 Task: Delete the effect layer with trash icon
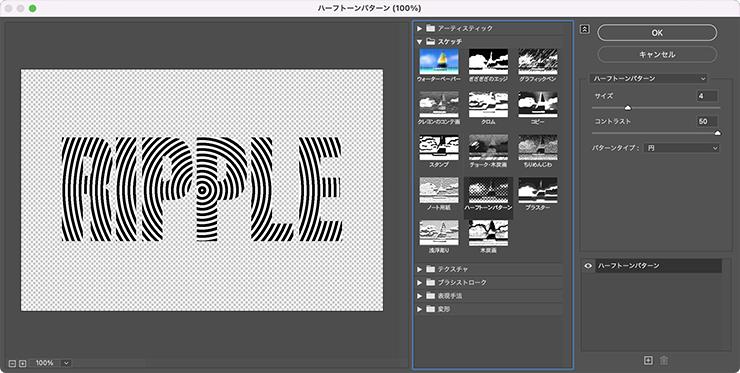pos(664,361)
